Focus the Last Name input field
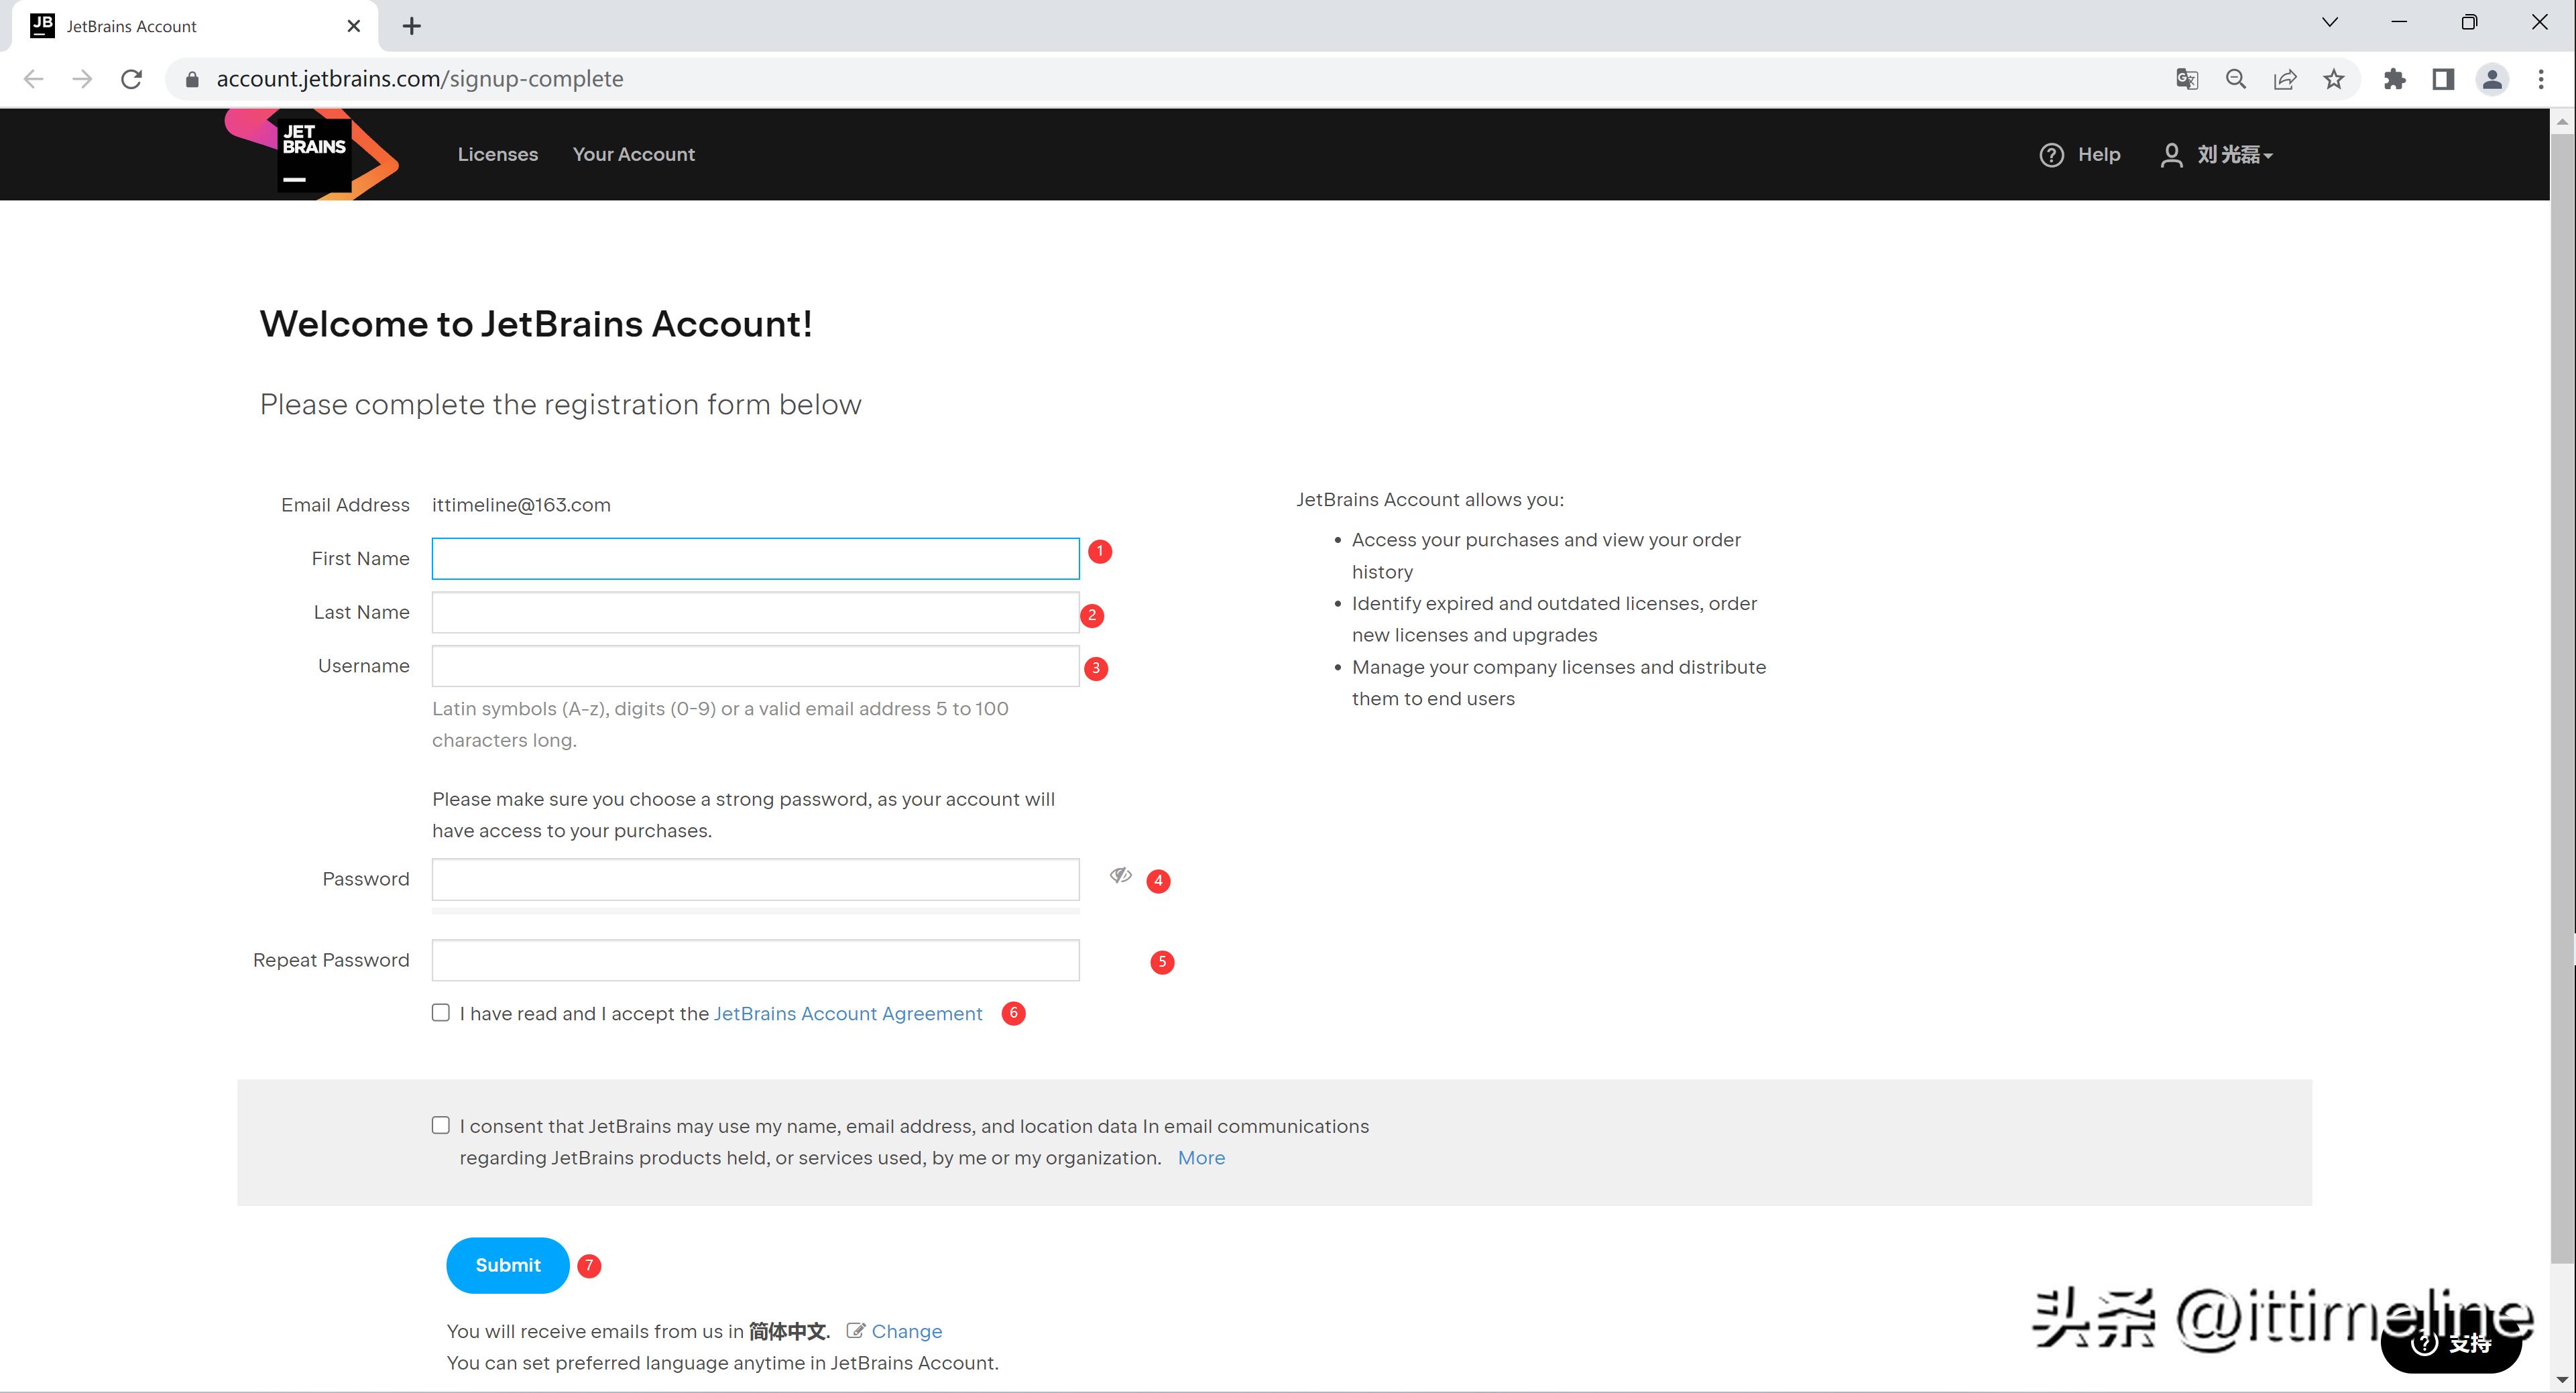Screen dimensions: 2576x1393 [x=755, y=612]
